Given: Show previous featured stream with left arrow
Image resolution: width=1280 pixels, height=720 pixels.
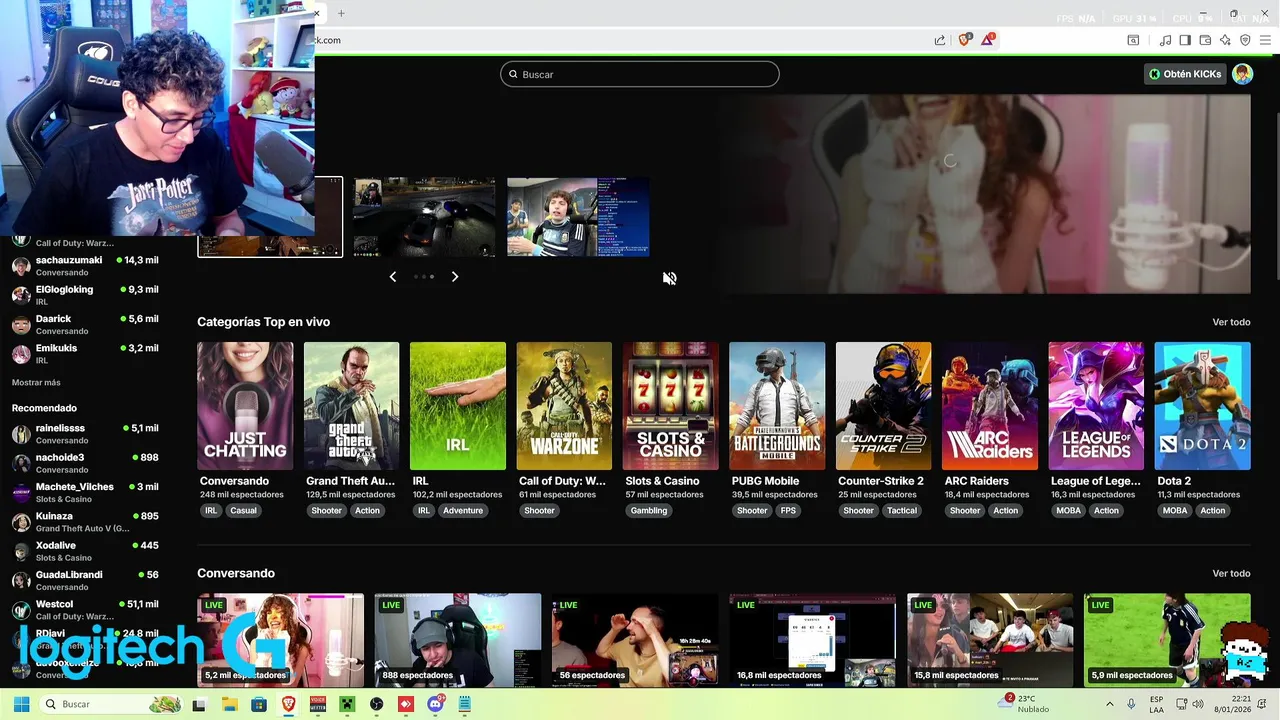Looking at the screenshot, I should [393, 277].
